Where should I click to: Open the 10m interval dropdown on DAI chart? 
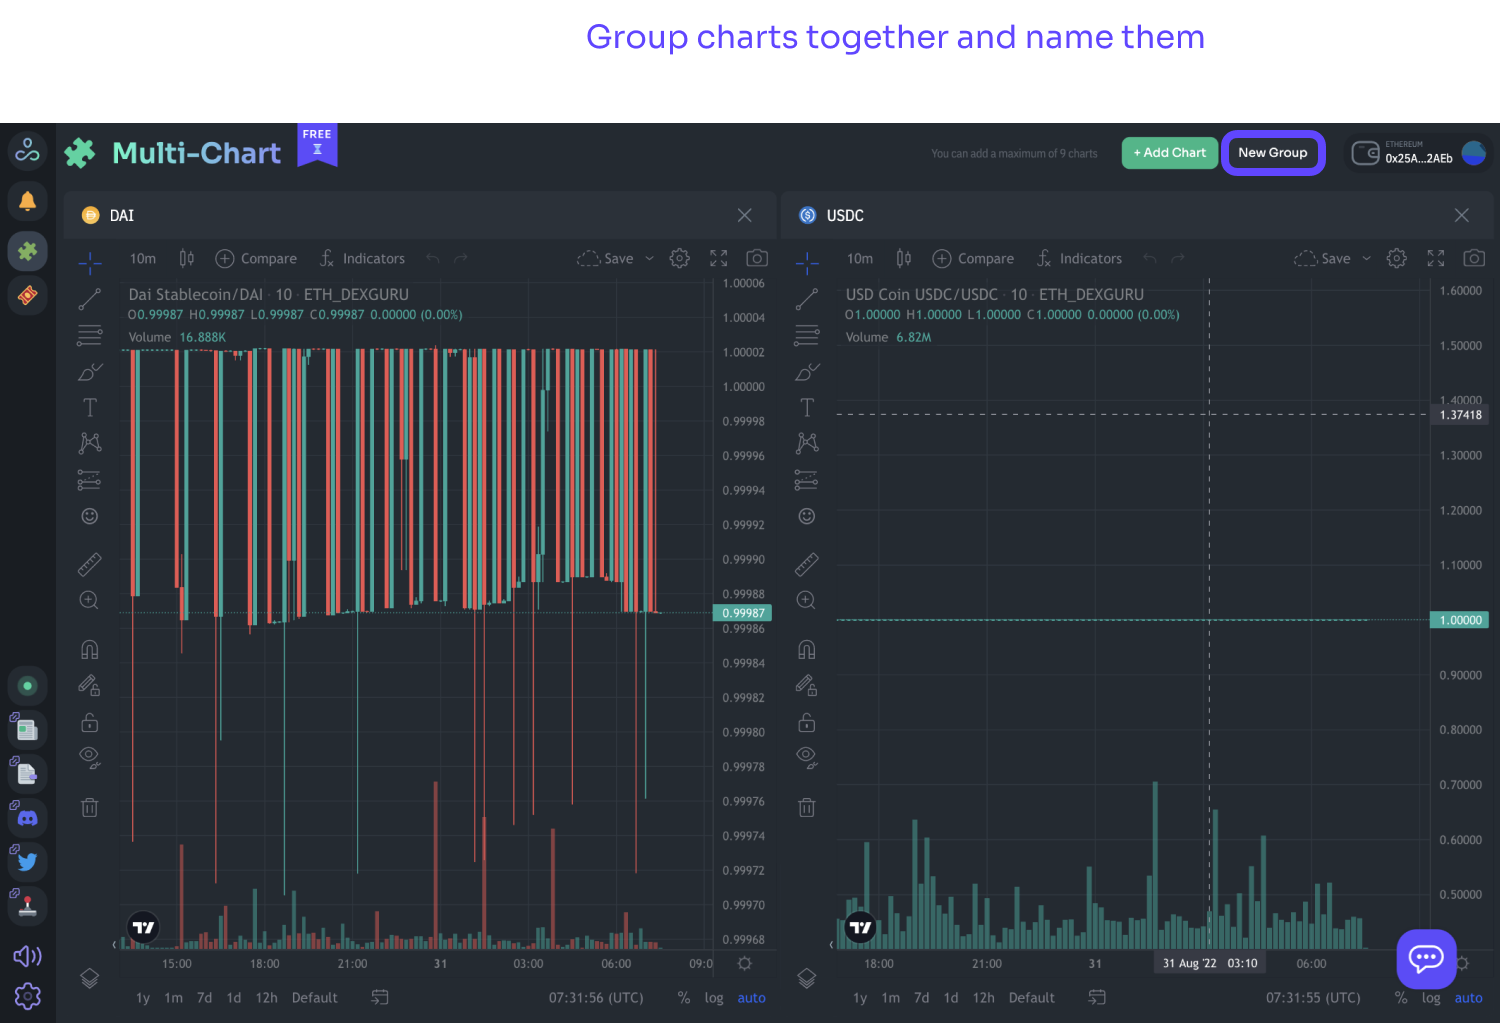point(143,259)
